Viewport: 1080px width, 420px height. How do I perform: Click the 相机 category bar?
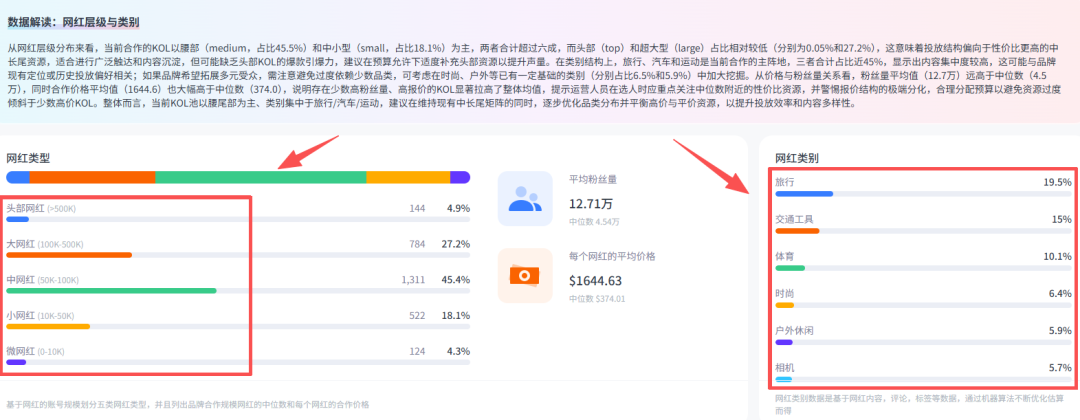[924, 379]
